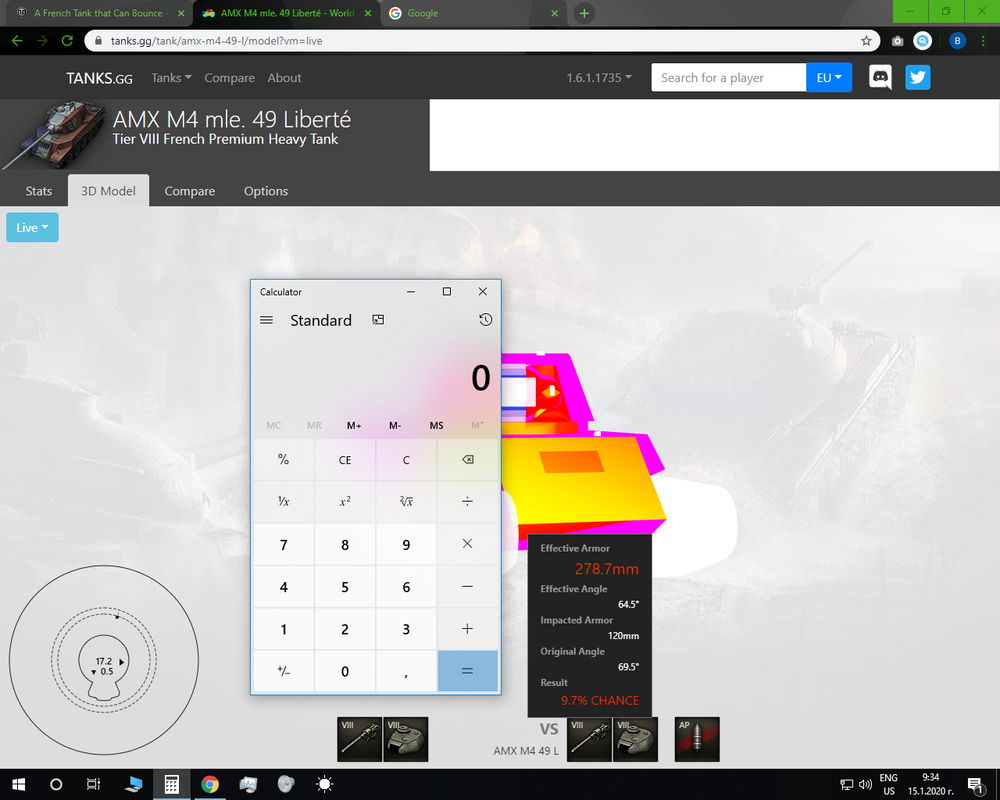Click the right arrow in the angle dial

pos(122,662)
